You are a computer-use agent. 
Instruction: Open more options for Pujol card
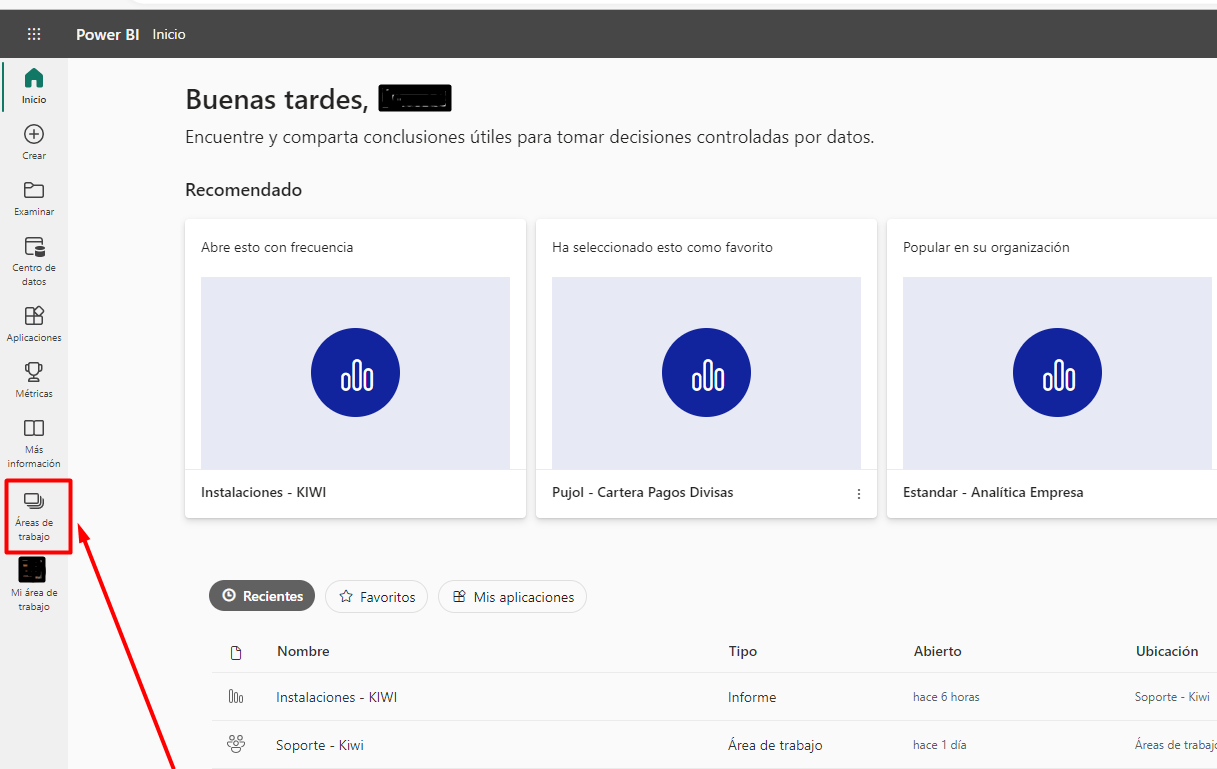tap(858, 493)
